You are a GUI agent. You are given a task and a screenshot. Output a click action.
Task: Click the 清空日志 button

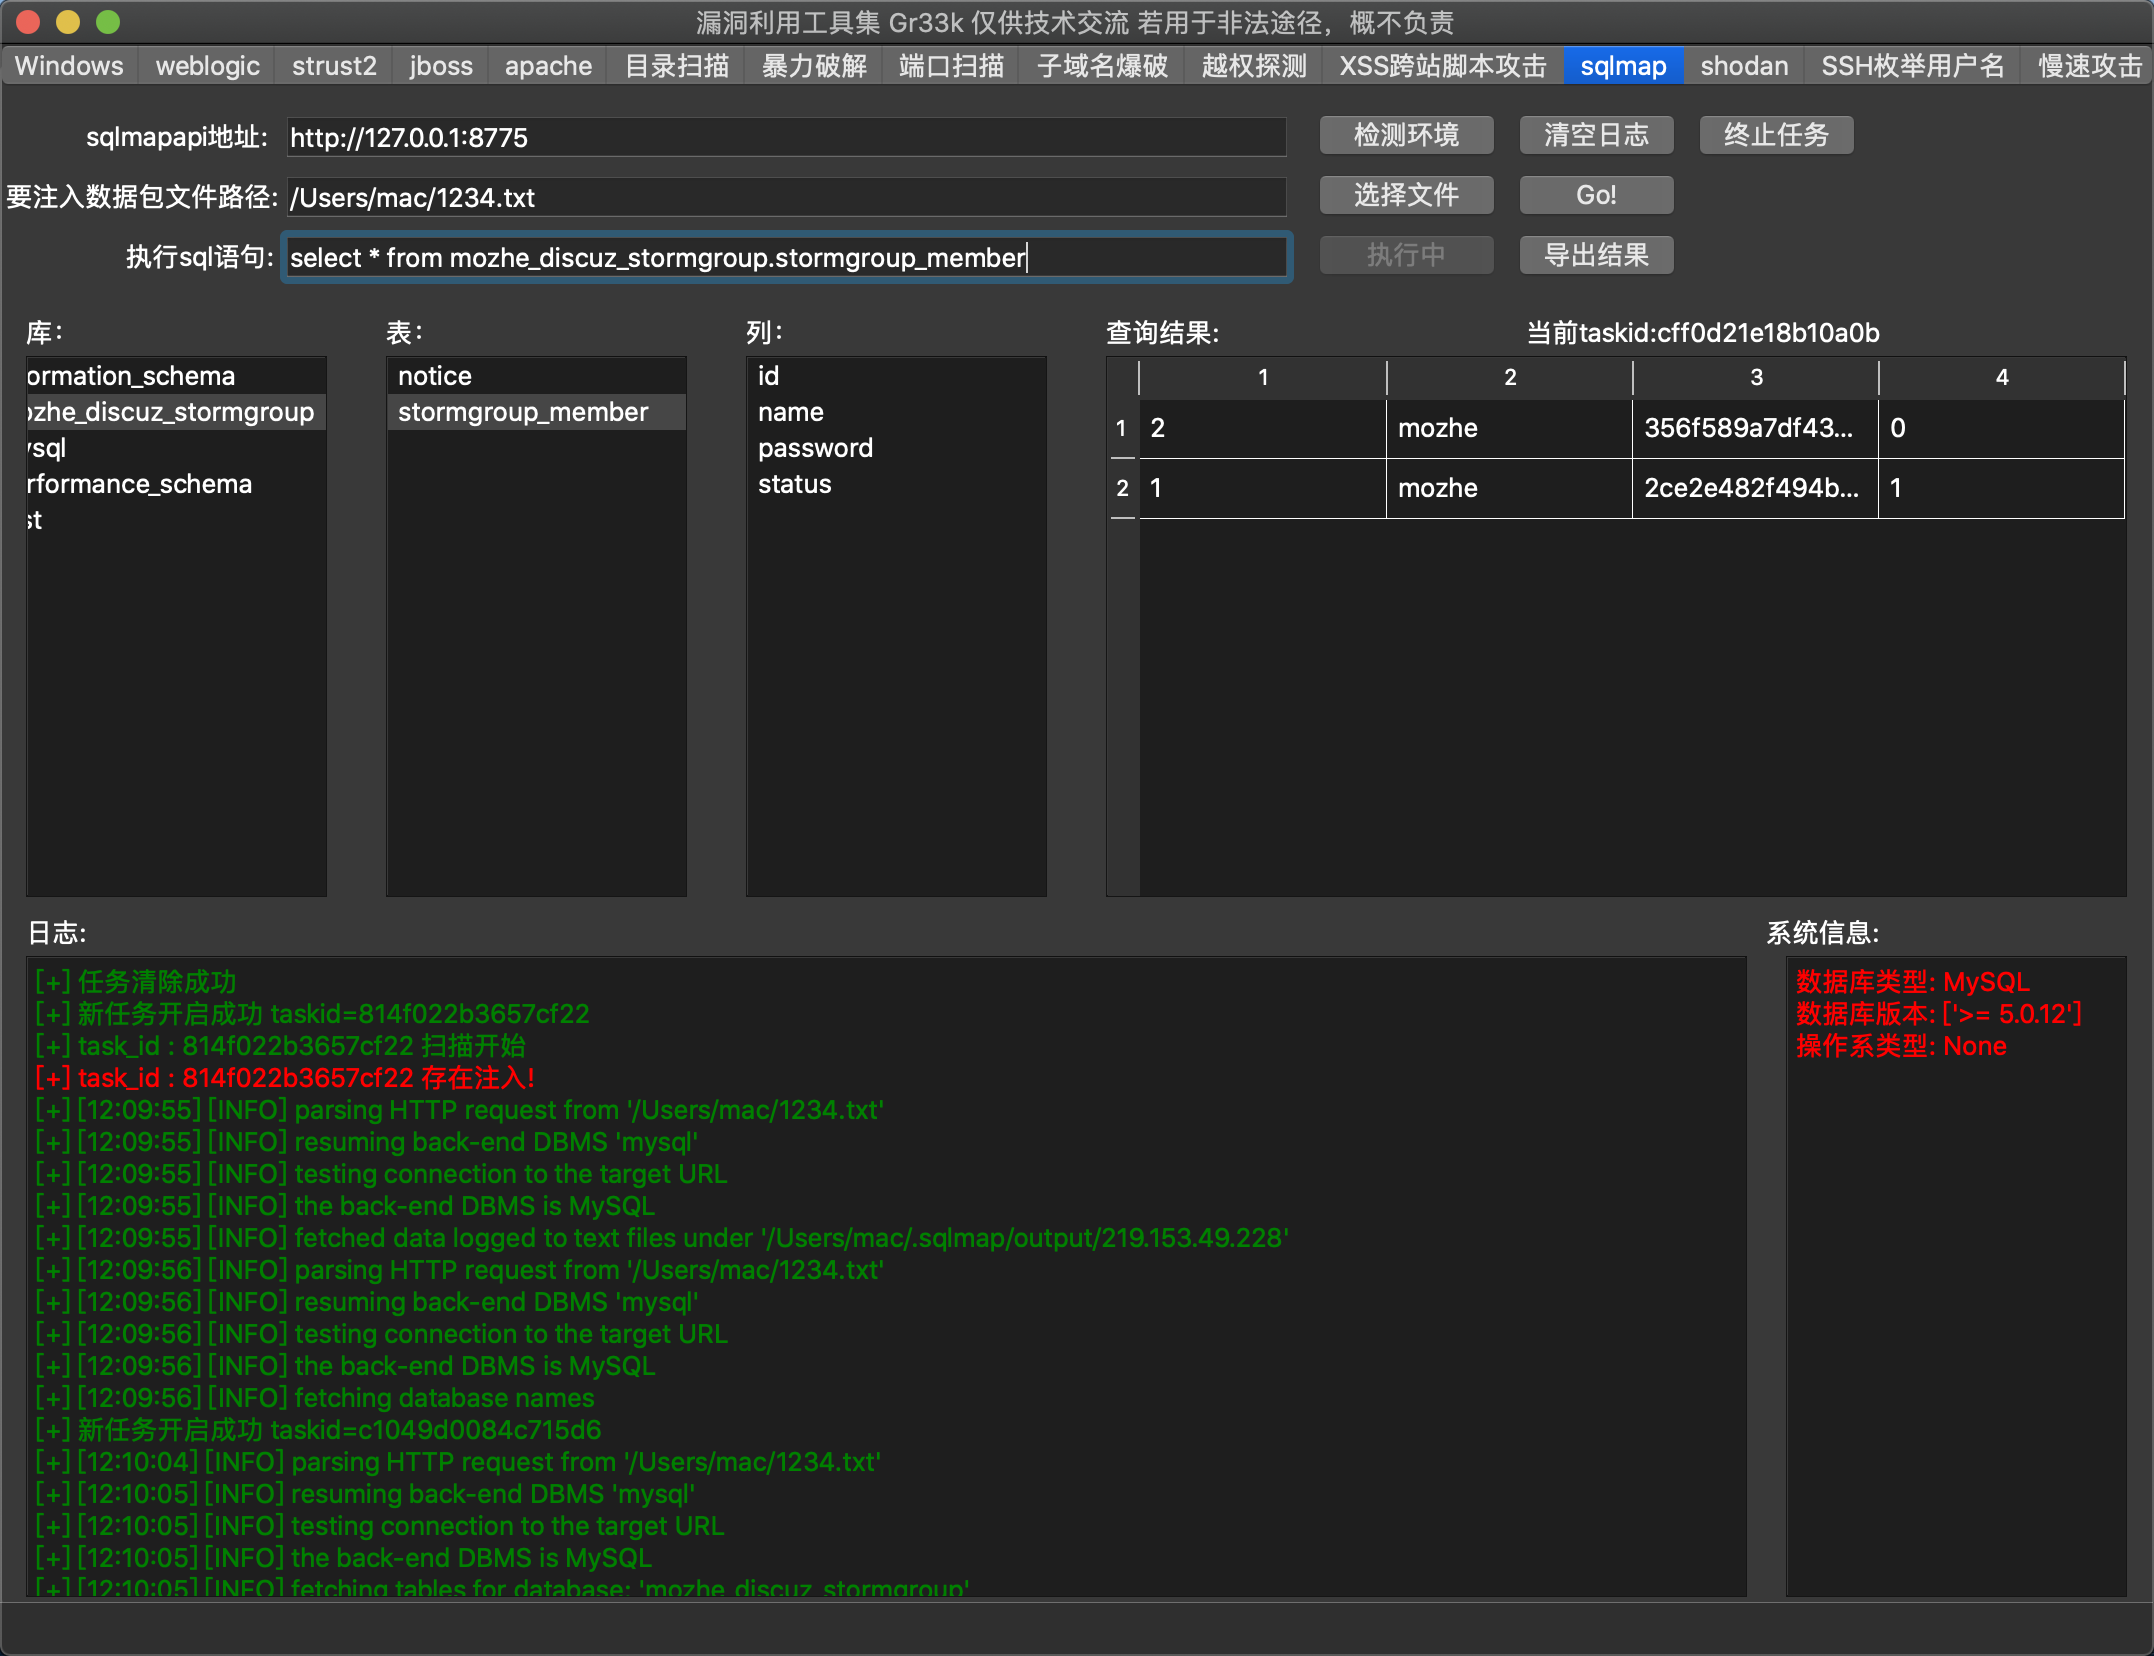tap(1596, 136)
